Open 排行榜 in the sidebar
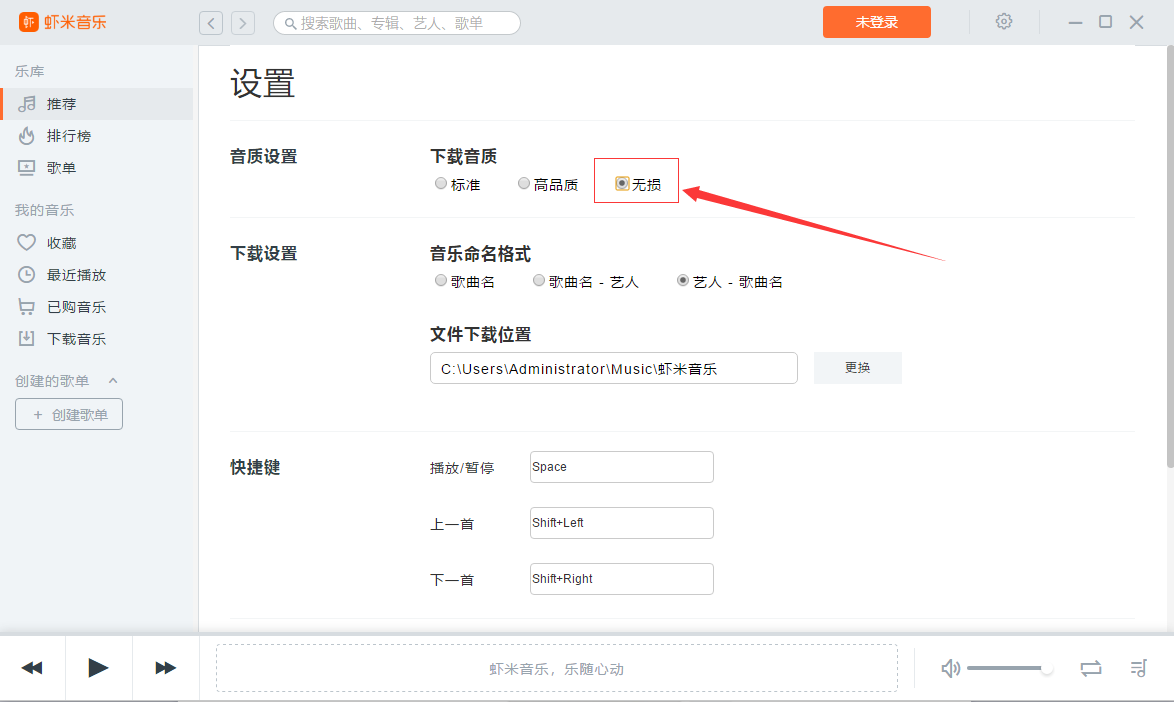The height and width of the screenshot is (702, 1174). coord(97,135)
